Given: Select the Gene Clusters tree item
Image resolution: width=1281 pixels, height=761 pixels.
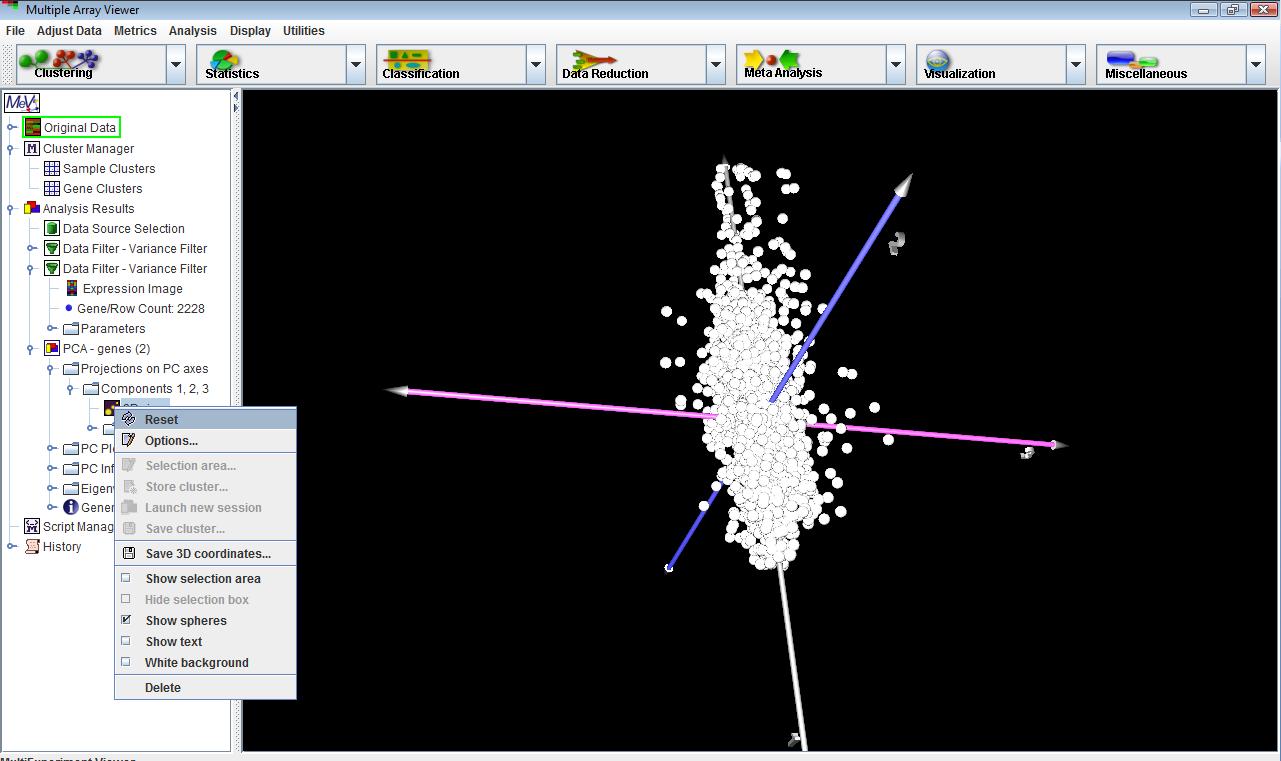Looking at the screenshot, I should coord(102,188).
